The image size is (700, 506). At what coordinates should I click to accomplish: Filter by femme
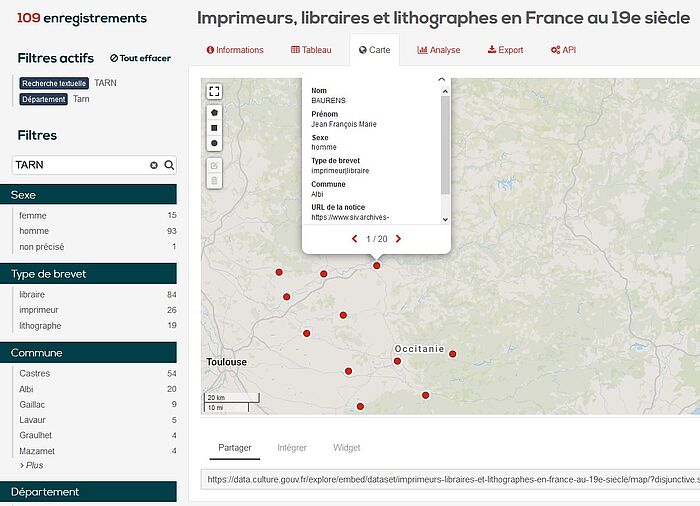97,215
